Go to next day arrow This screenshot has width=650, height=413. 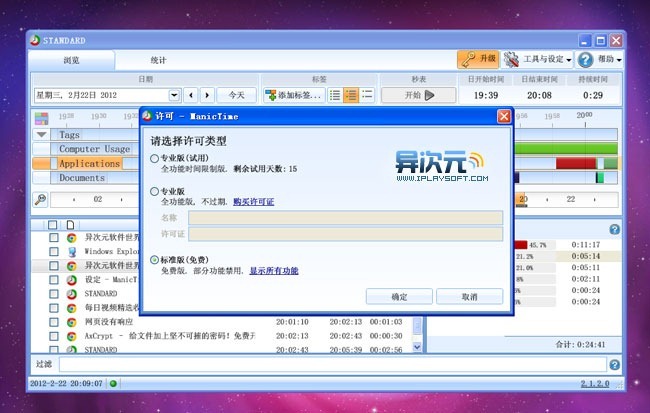(207, 95)
